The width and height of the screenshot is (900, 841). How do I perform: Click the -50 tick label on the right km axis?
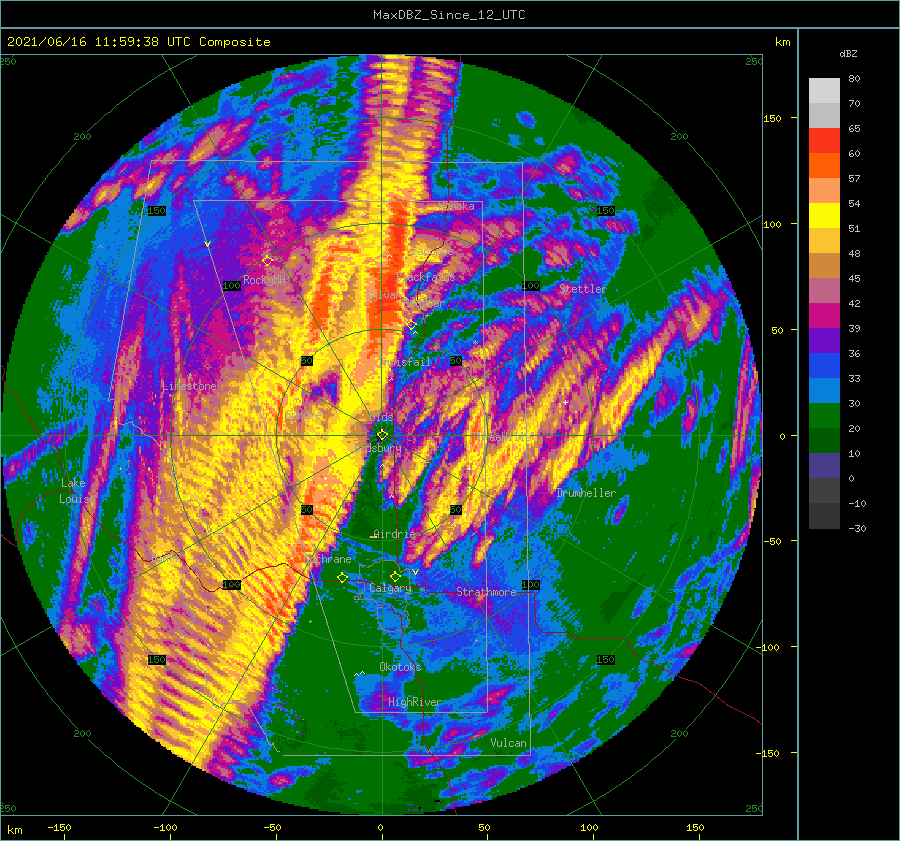pyautogui.click(x=773, y=541)
